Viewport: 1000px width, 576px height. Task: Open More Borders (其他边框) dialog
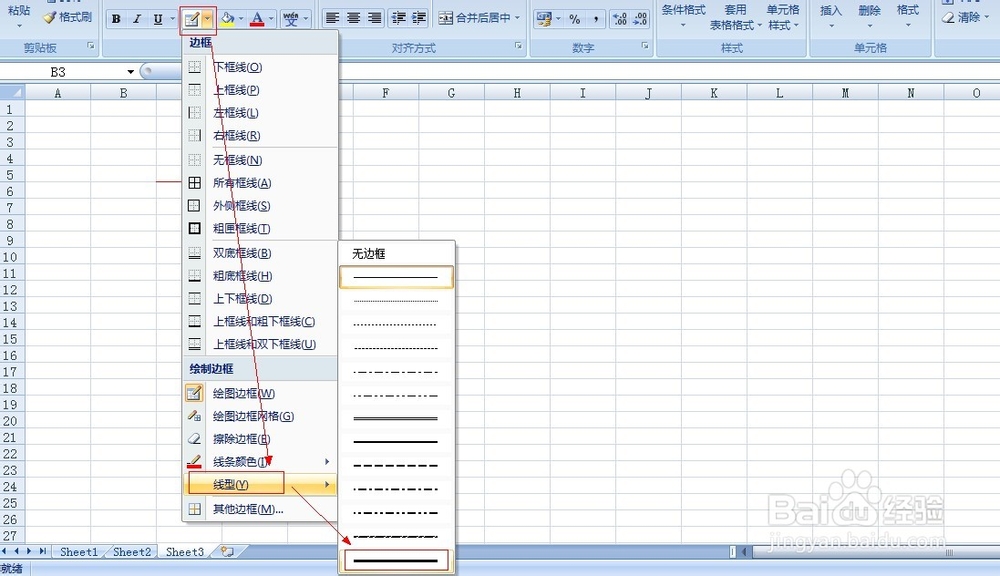coord(260,509)
